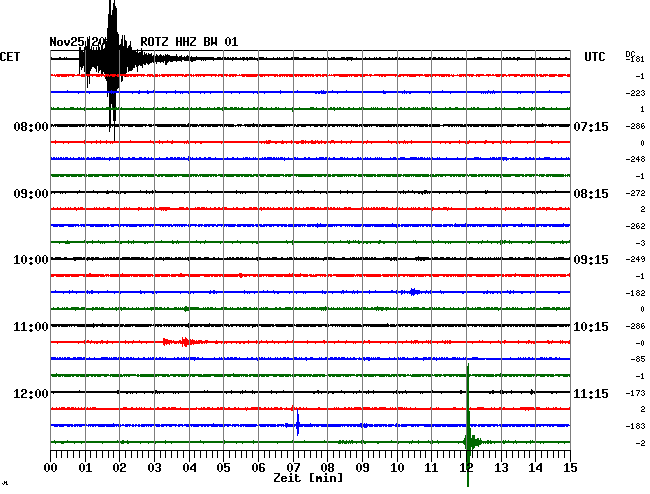Click the 05 minute axis tick label

(x=223, y=467)
